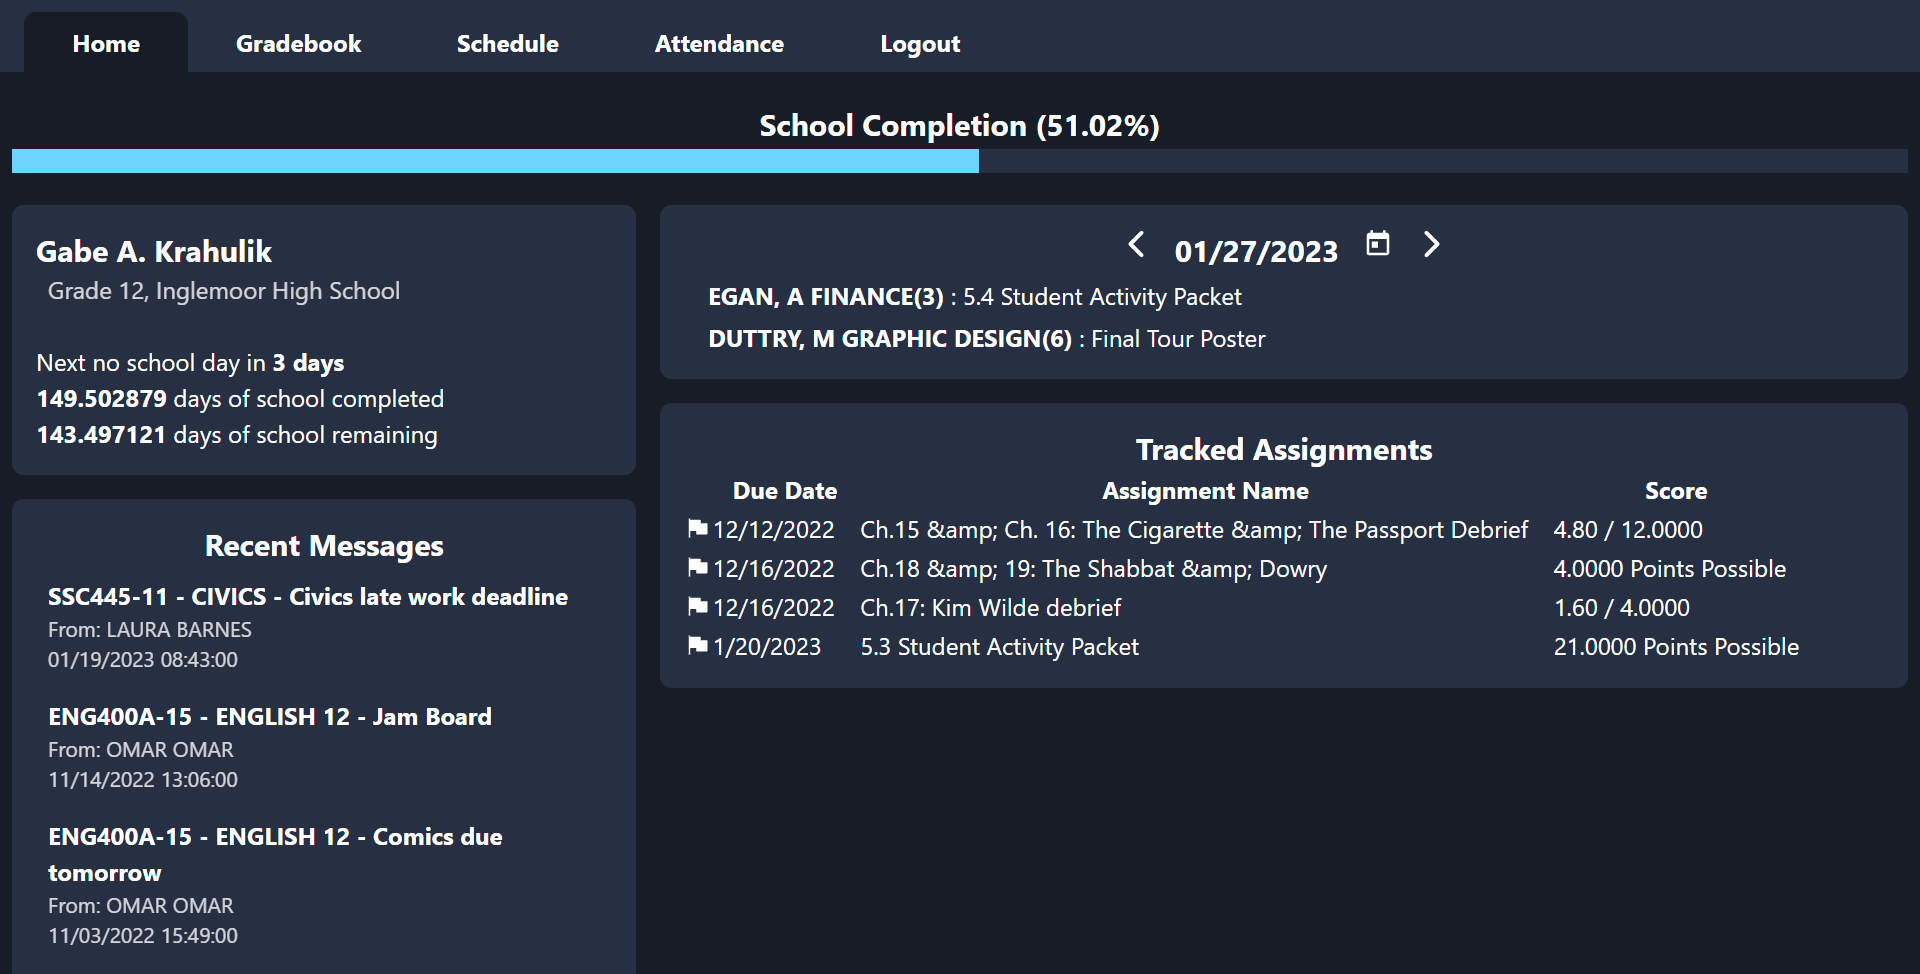Click flag icon beside Ch.17 Kim Wilde debrief
The image size is (1920, 974).
click(698, 606)
